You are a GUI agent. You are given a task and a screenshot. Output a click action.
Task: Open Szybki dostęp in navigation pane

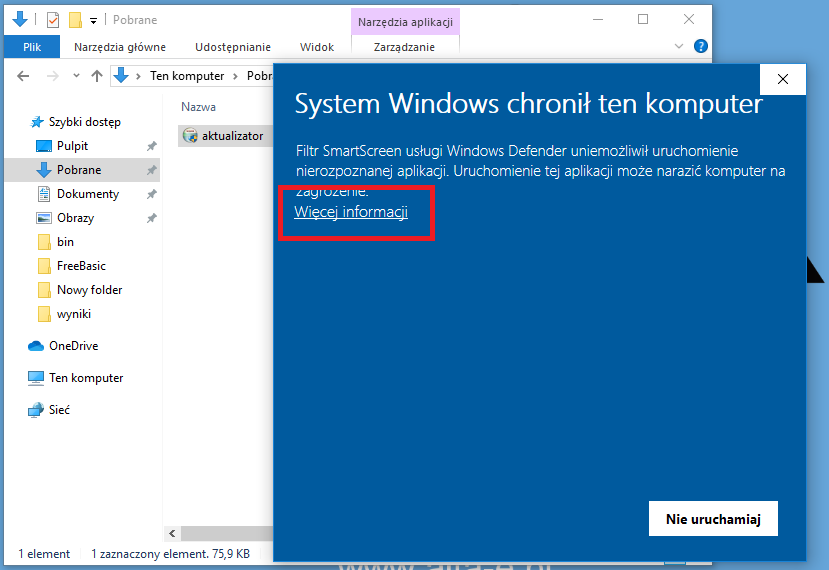[85, 122]
